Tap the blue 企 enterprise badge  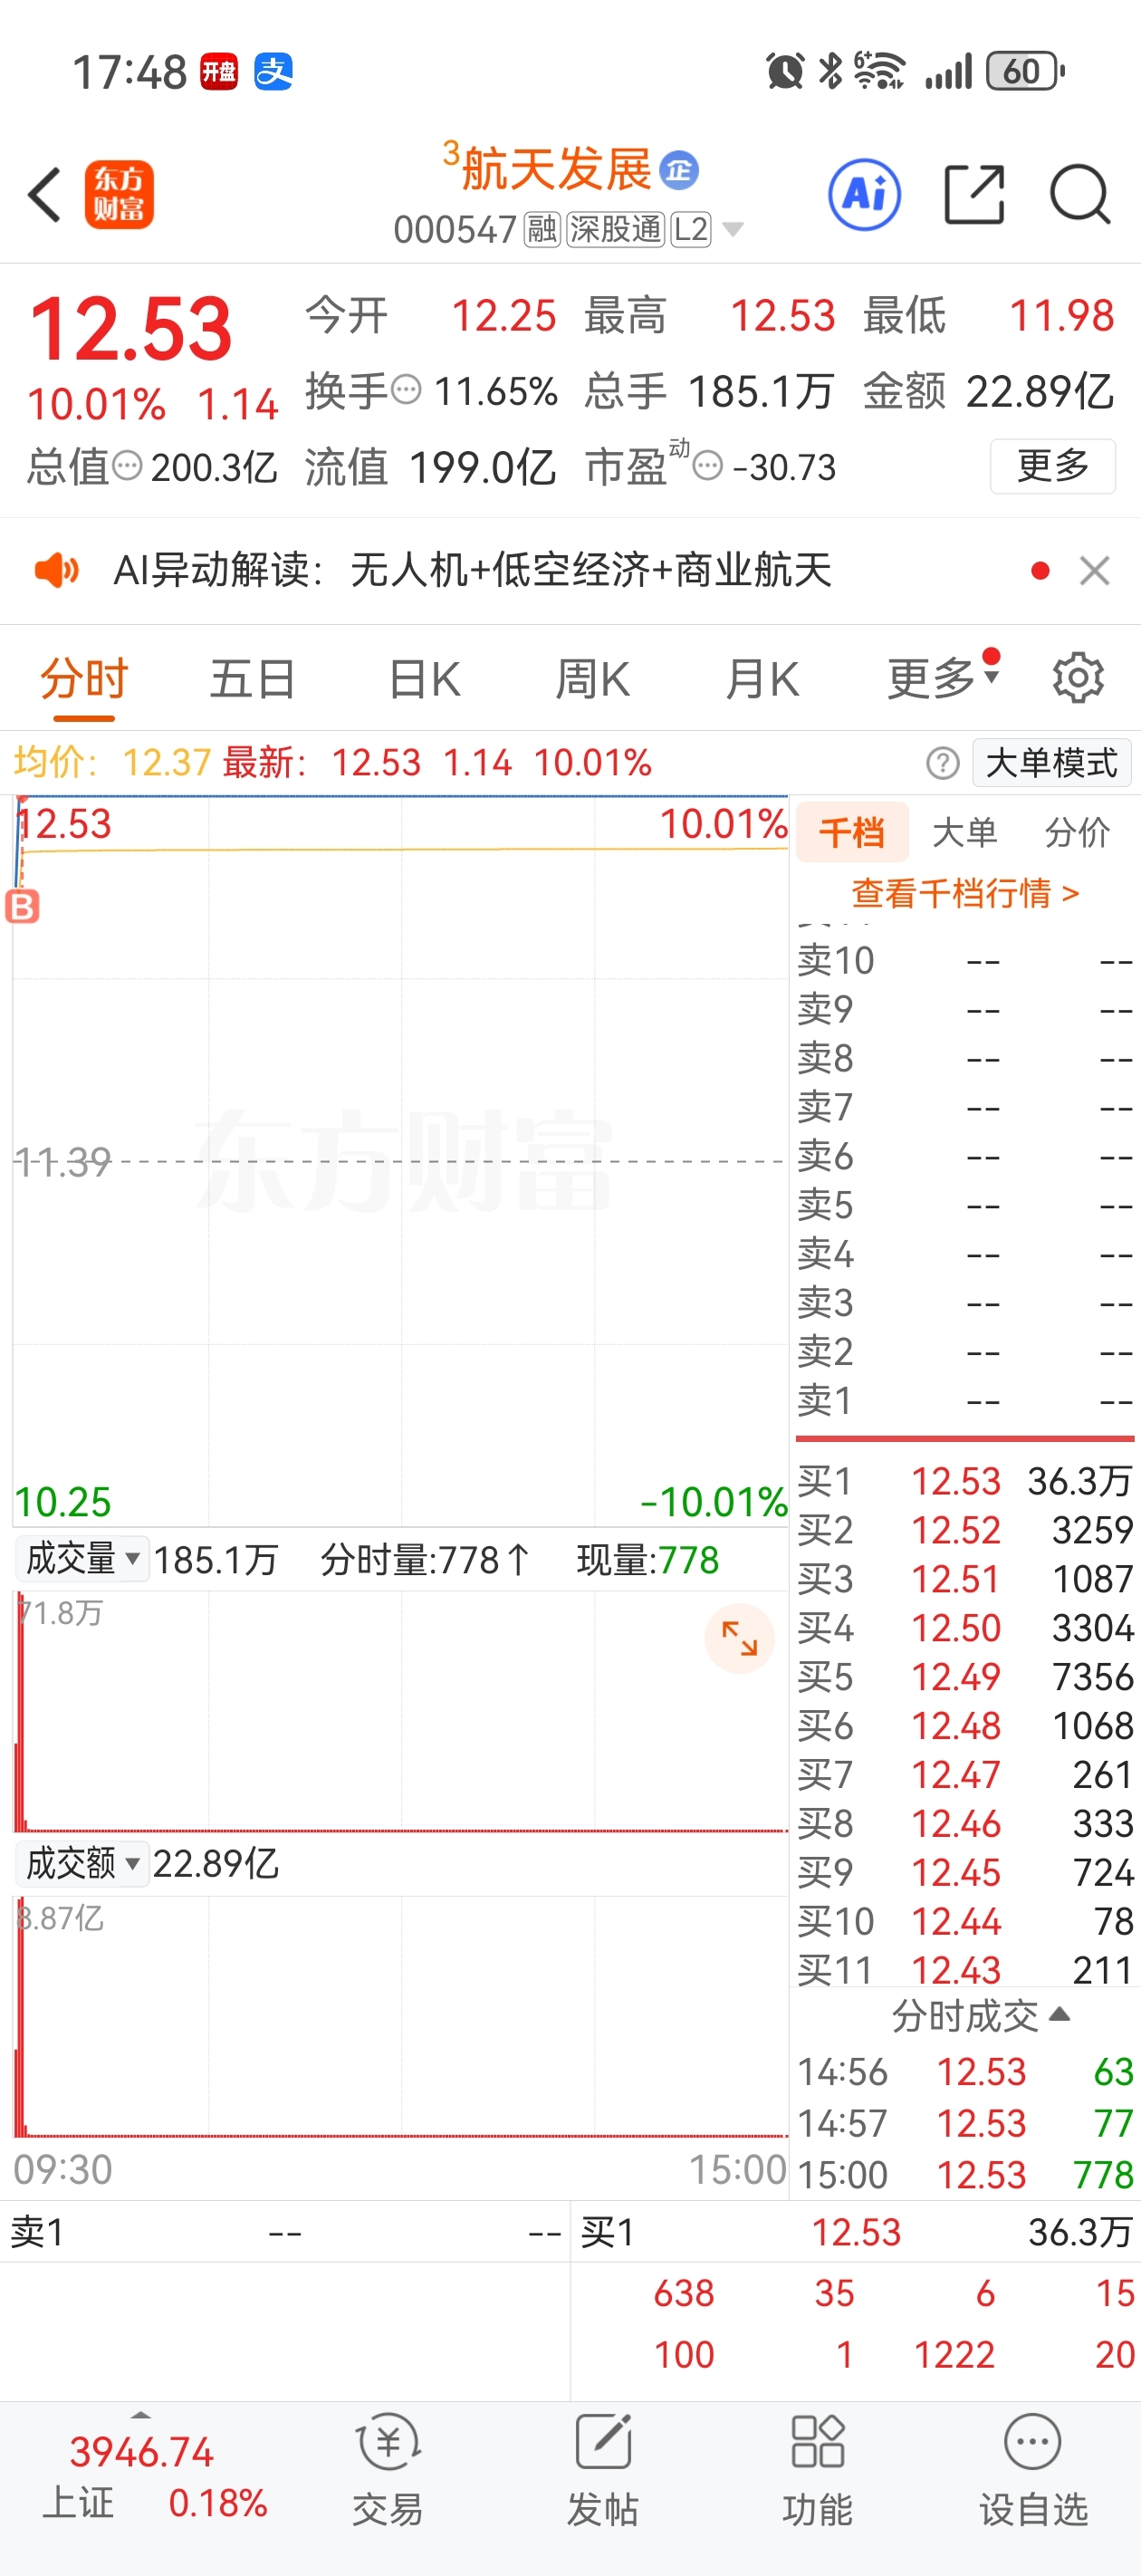[x=680, y=170]
